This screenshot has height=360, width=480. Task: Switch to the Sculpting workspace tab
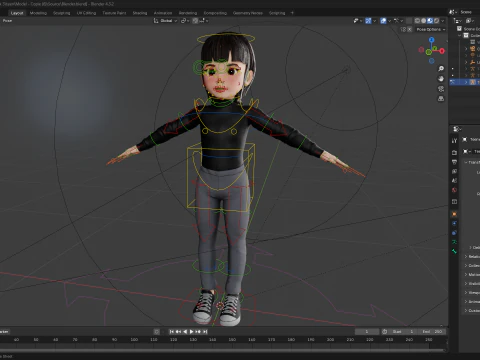coord(62,13)
